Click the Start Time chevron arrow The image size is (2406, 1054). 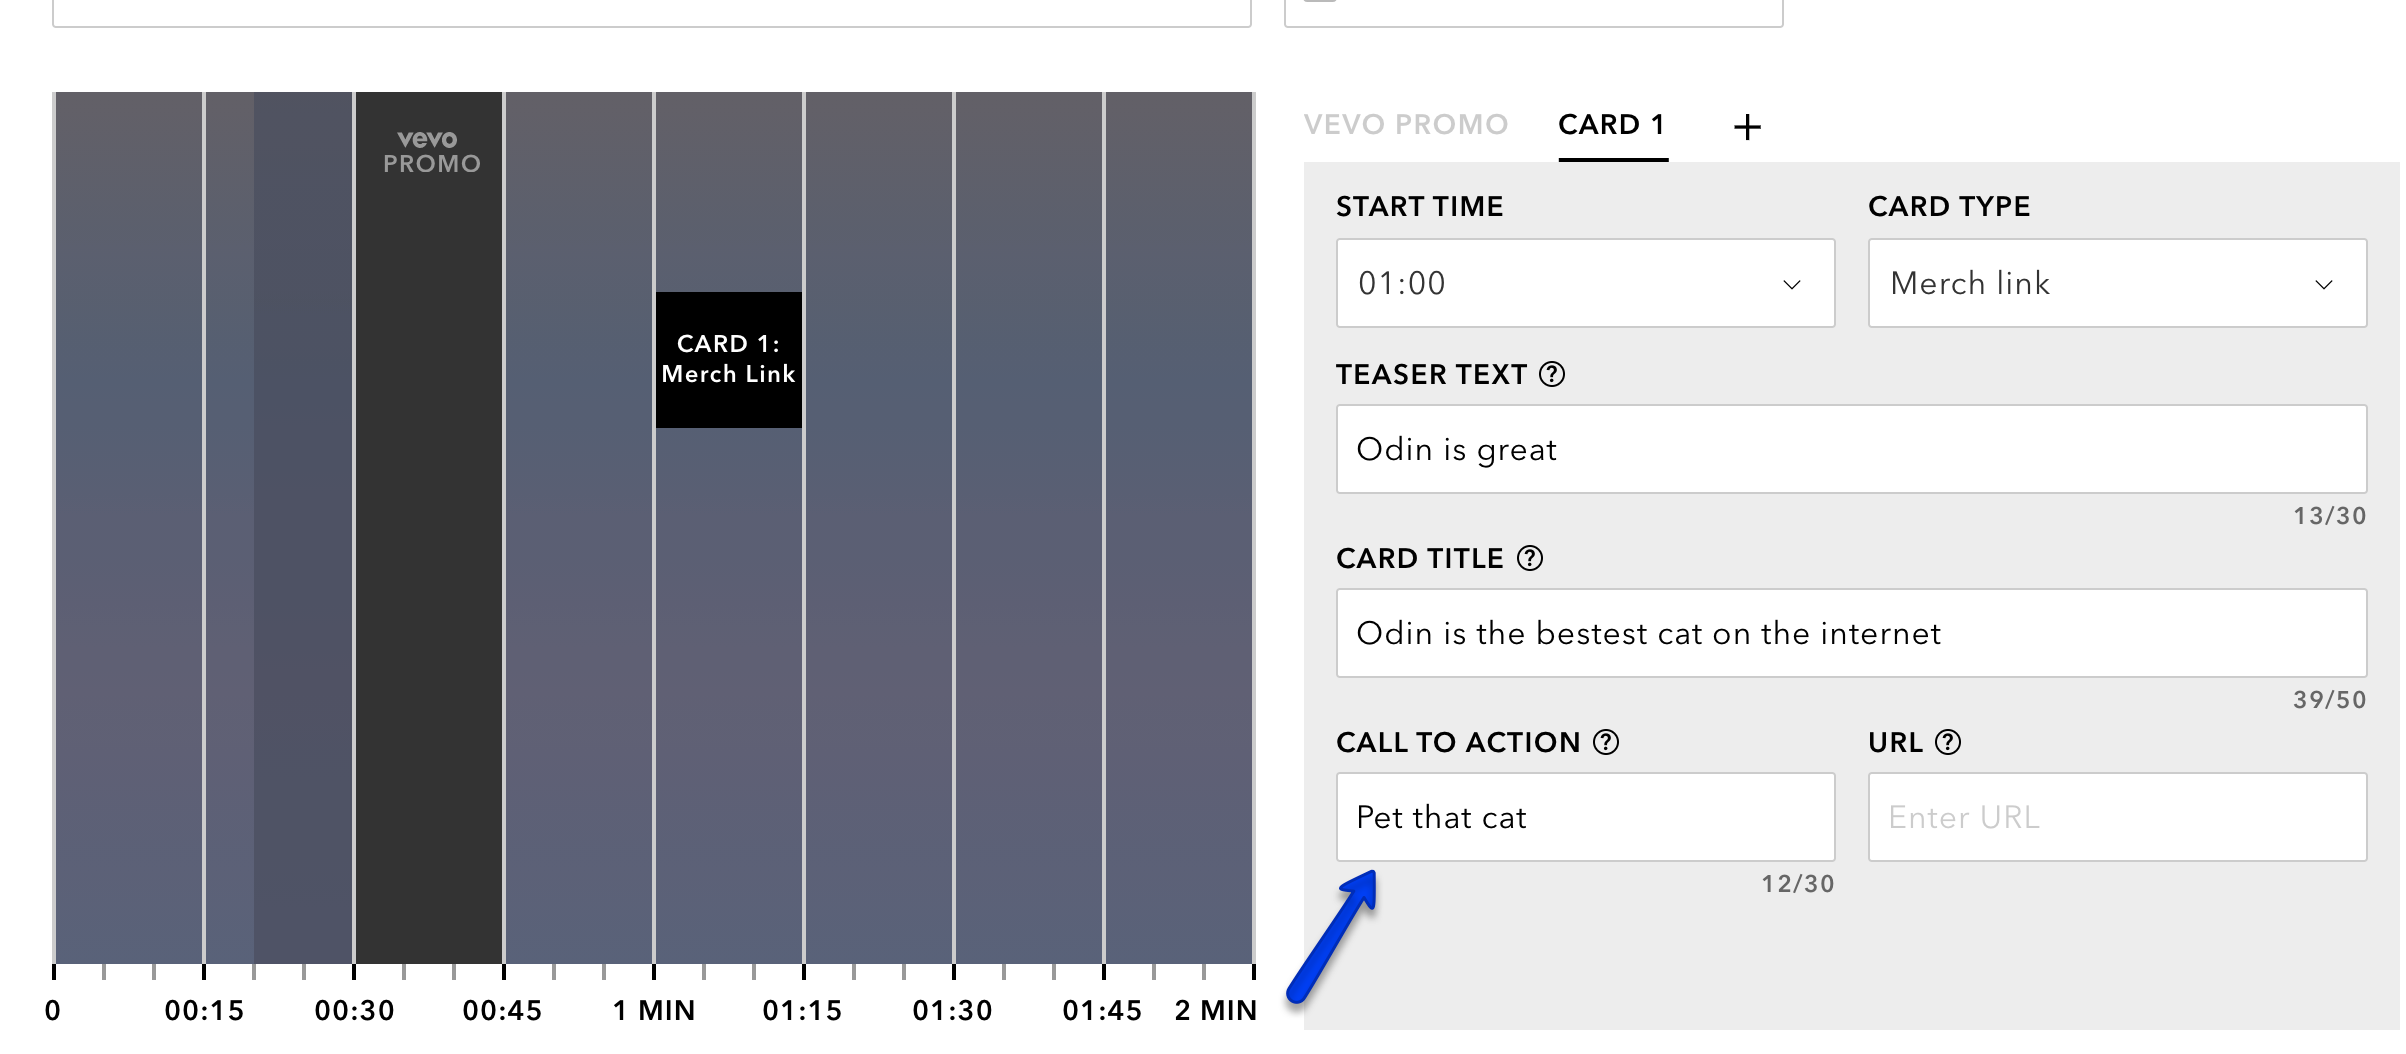point(1792,285)
